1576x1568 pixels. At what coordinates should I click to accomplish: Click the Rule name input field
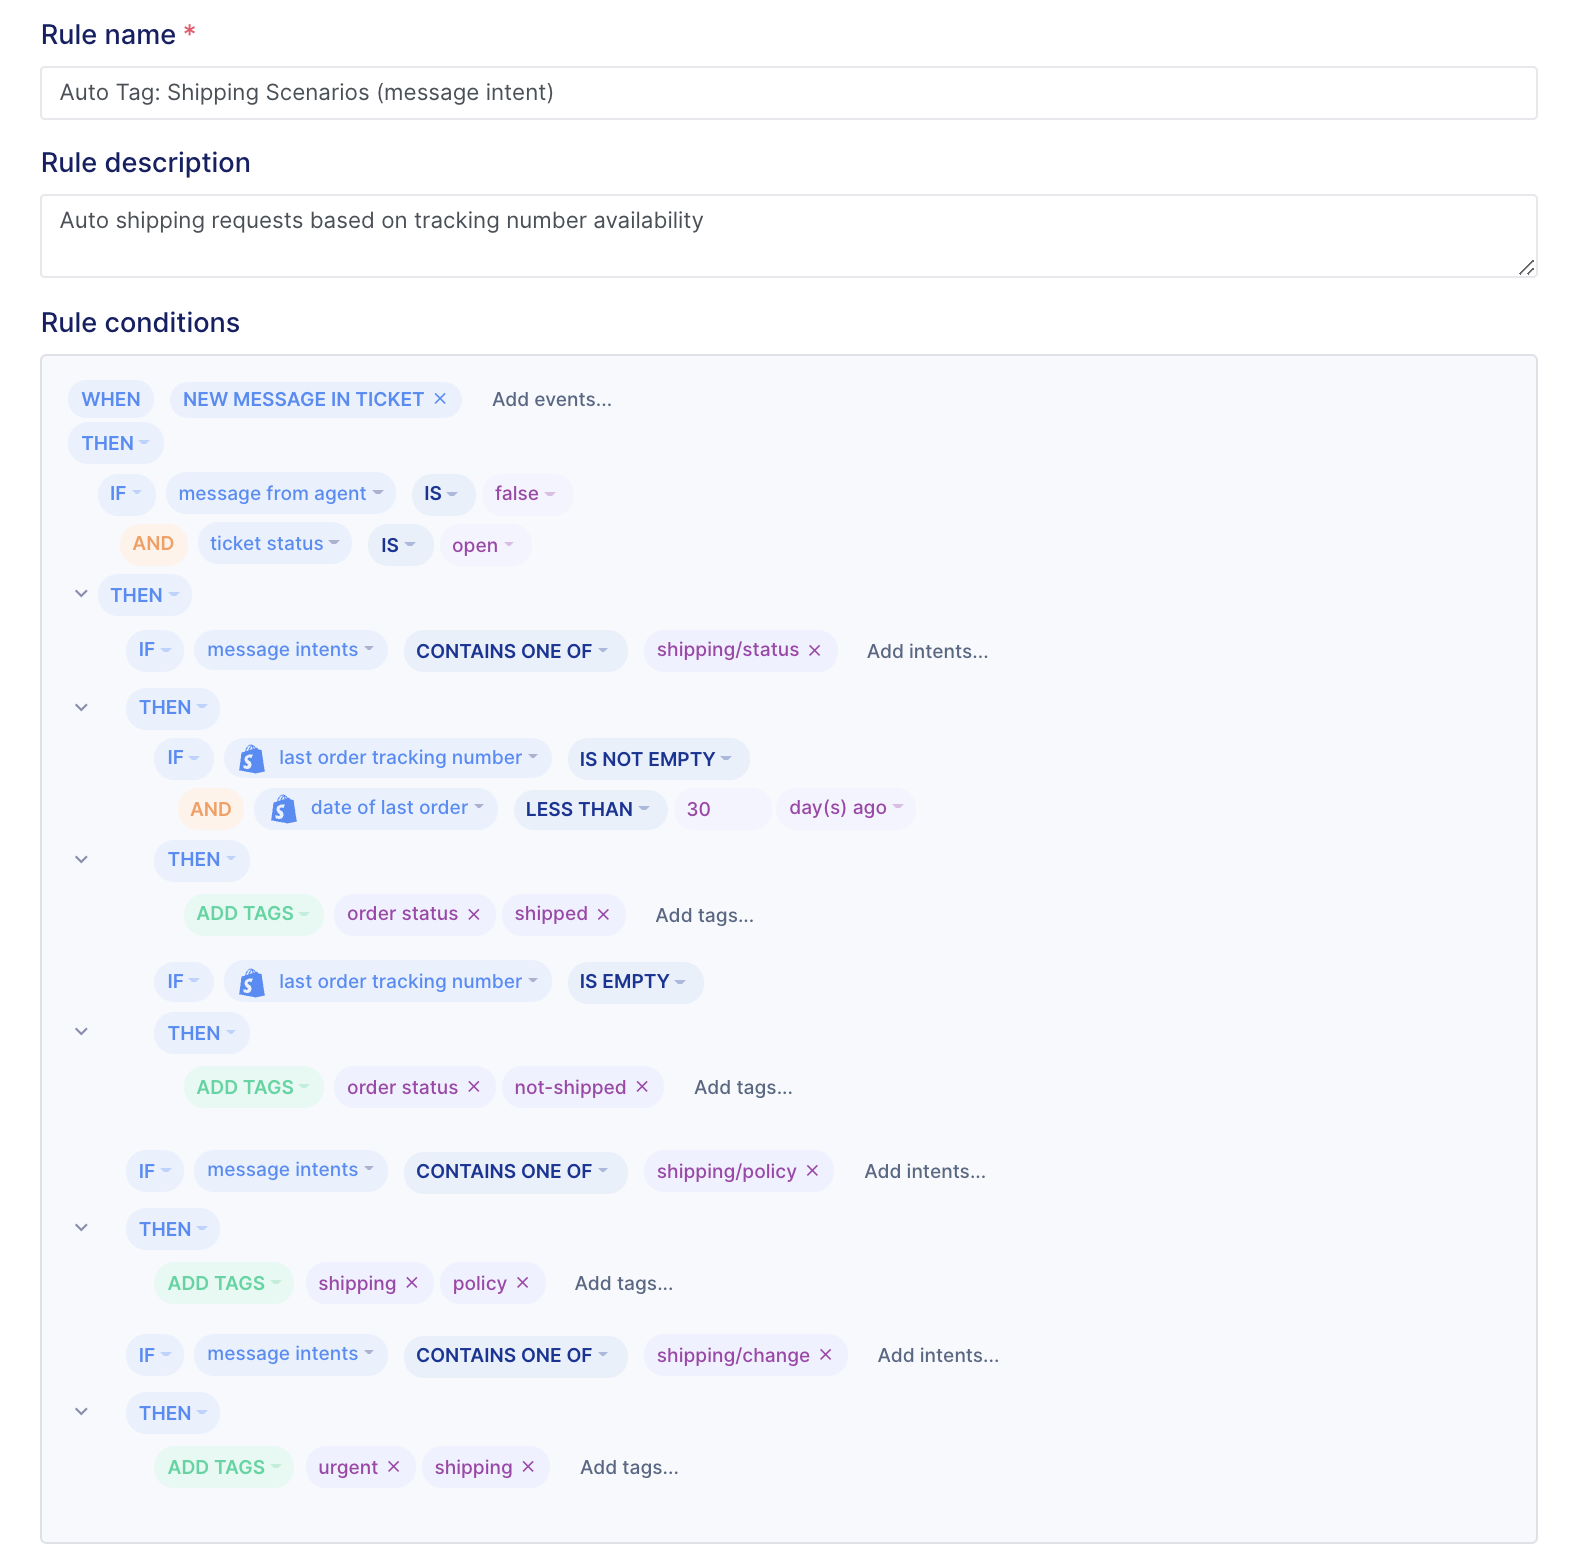tap(789, 93)
